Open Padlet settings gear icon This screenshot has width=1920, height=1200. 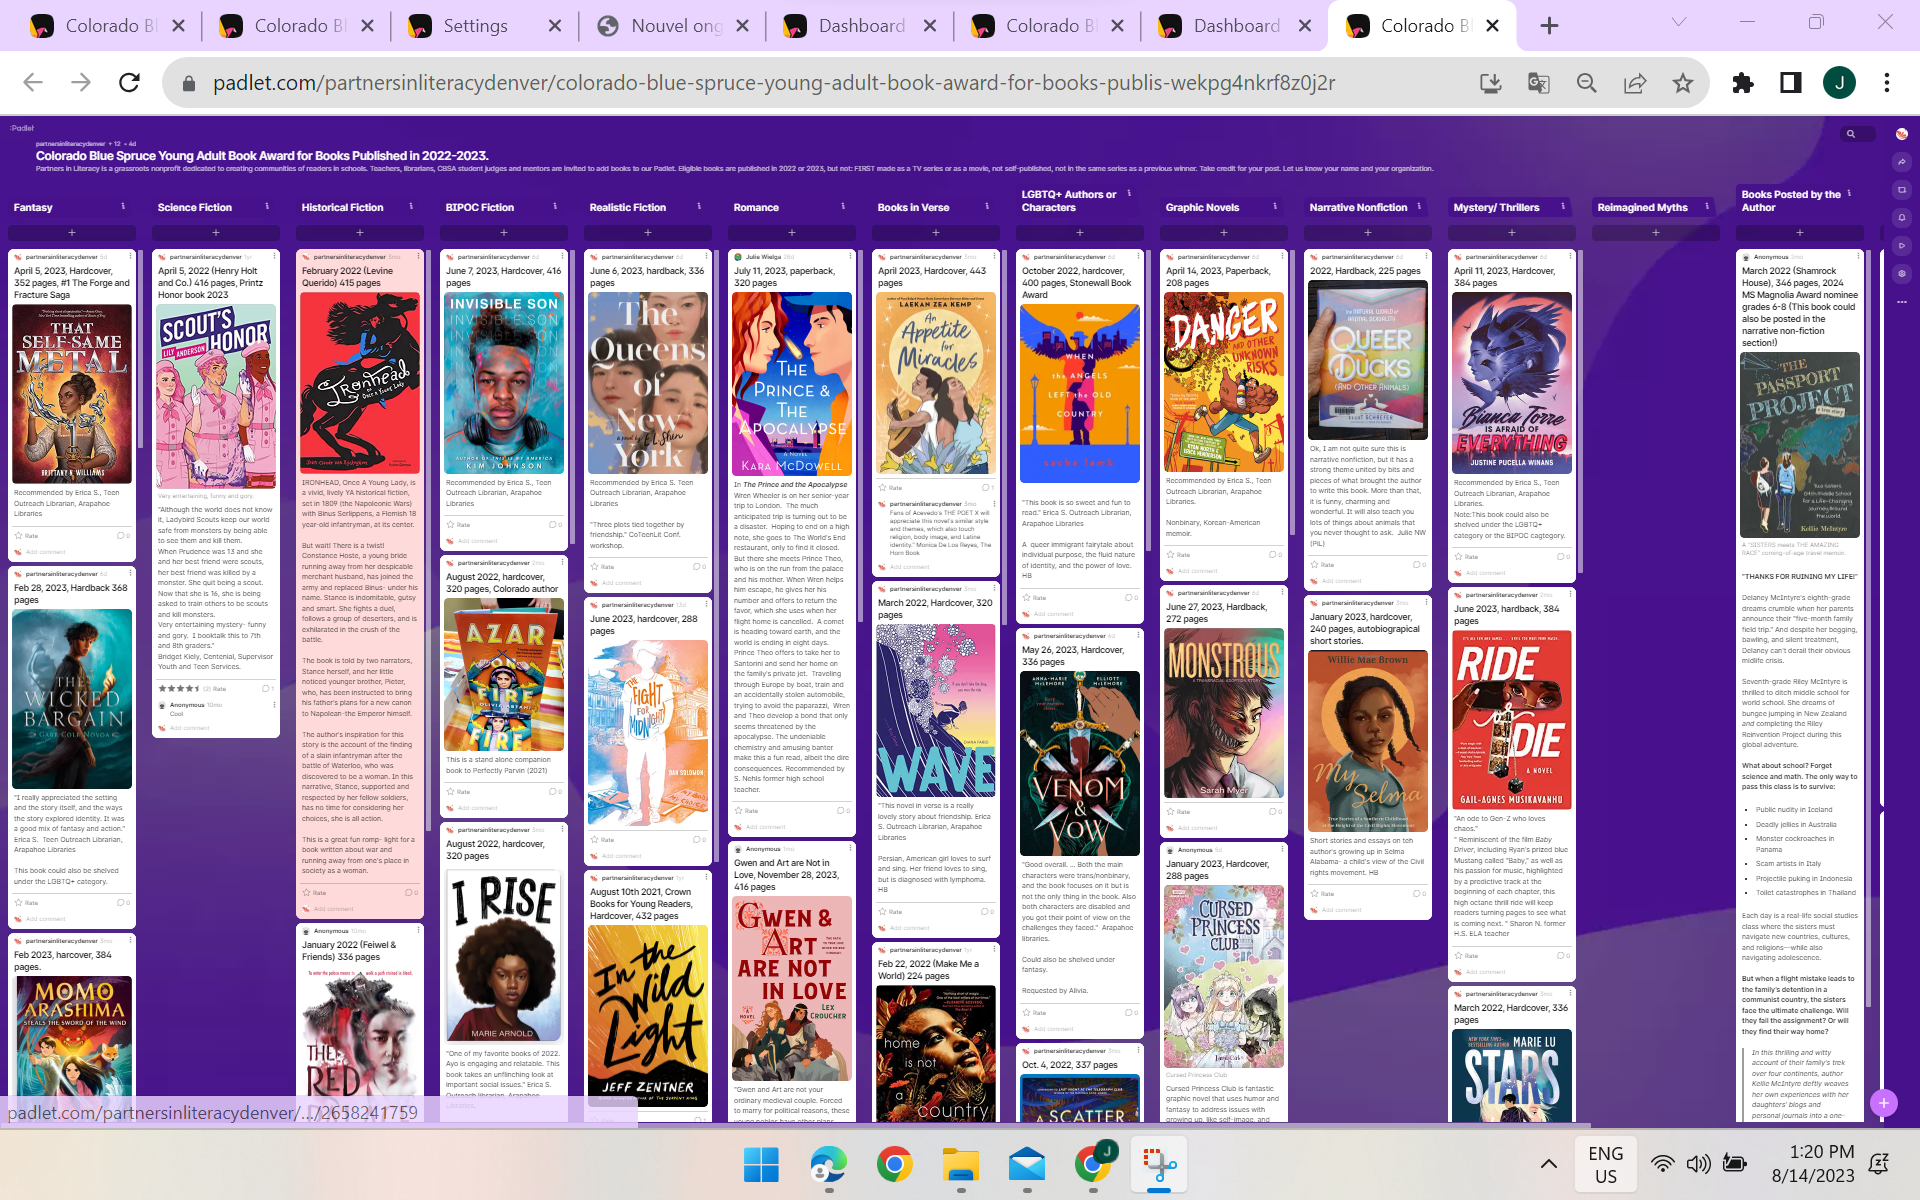point(1901,273)
